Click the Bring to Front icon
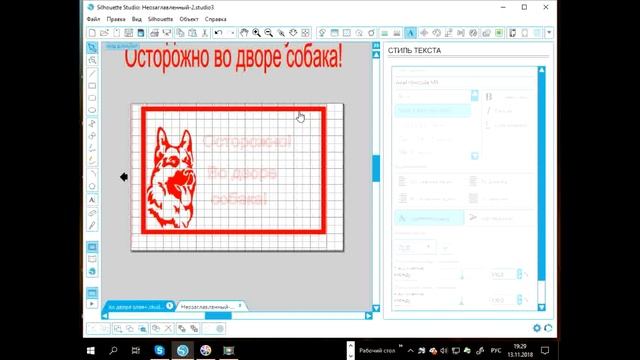640x360 pixels. tap(182, 328)
